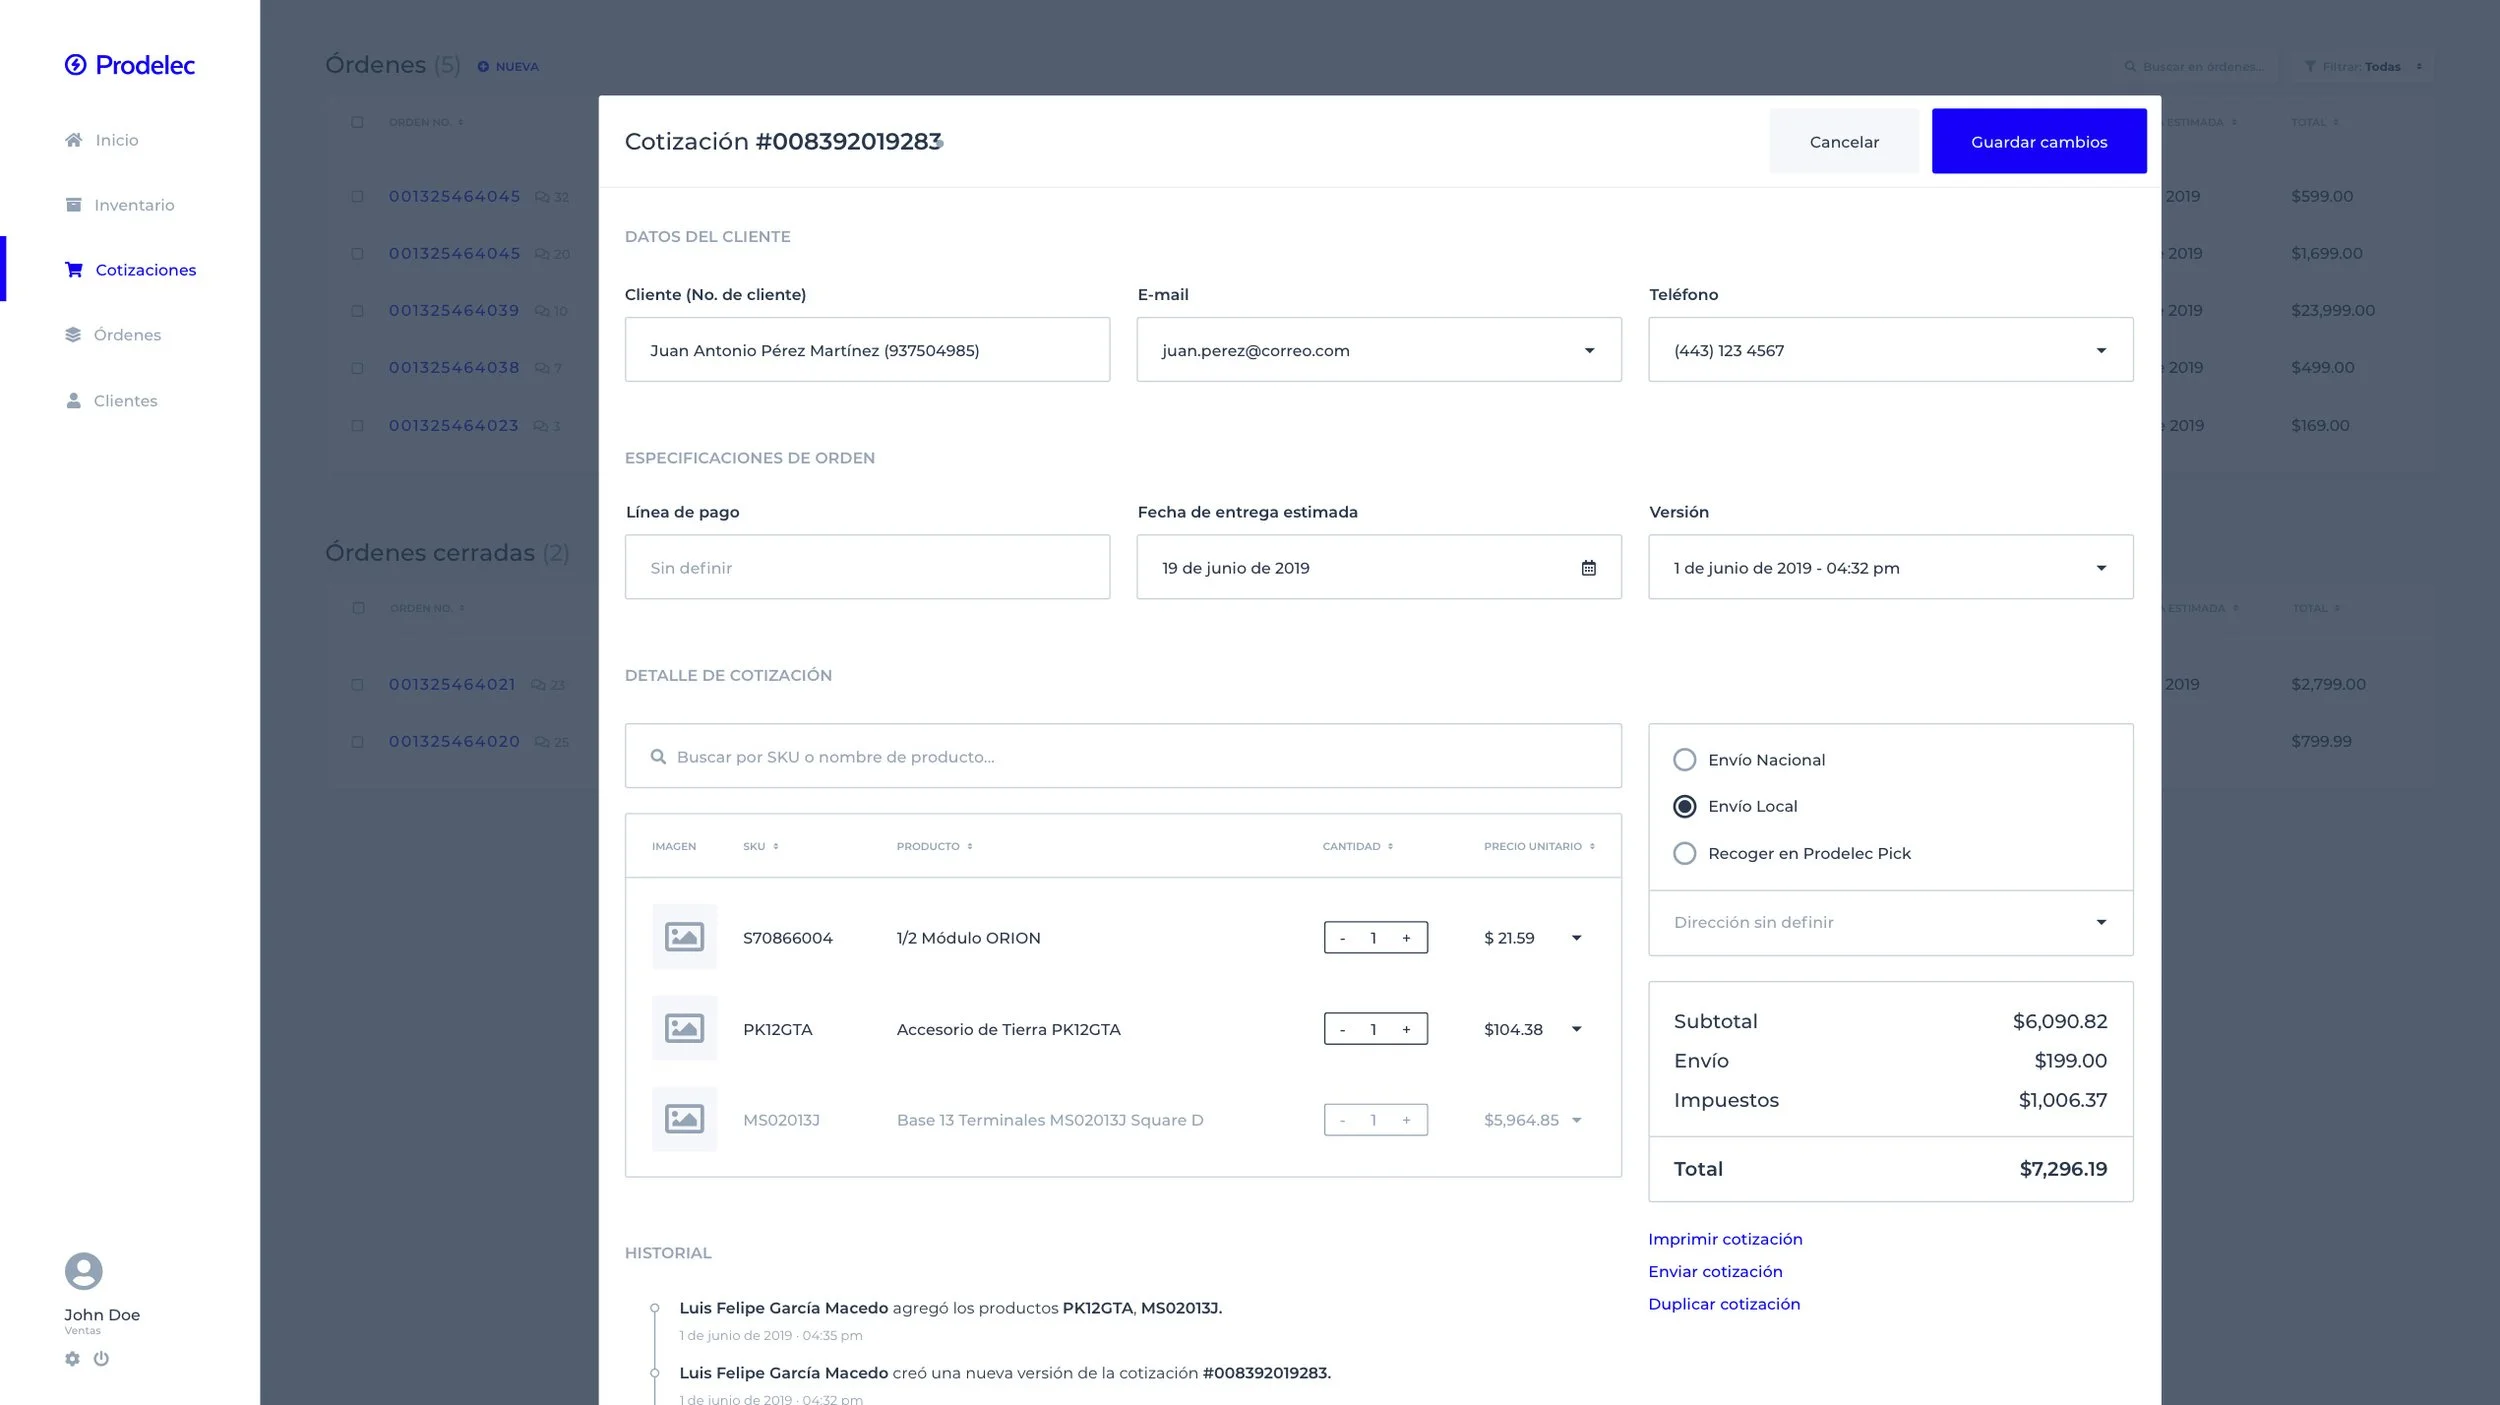Choose the Envío Local radio button
Image resolution: width=2500 pixels, height=1405 pixels.
tap(1684, 806)
